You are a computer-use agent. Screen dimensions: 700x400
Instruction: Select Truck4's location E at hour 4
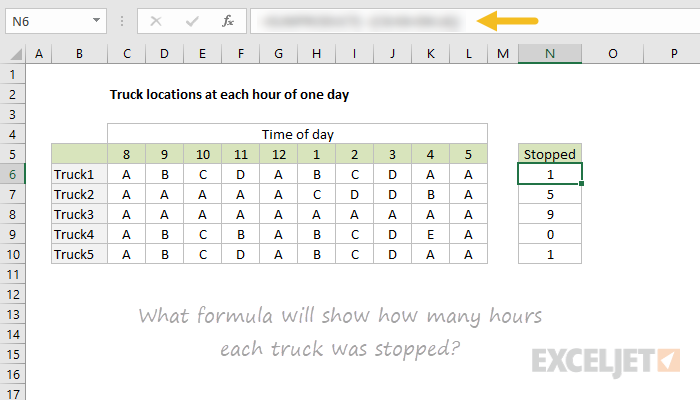pyautogui.click(x=430, y=234)
